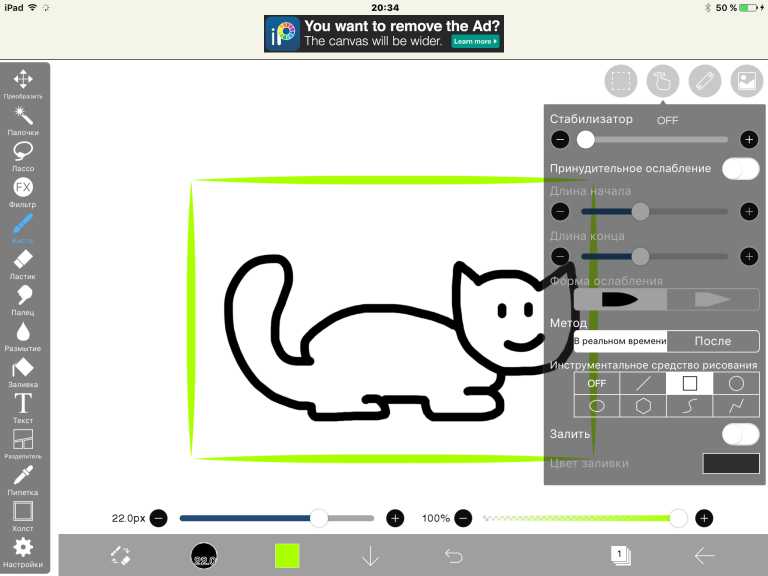Image resolution: width=768 pixels, height=576 pixels.
Task: Select the bullet-shaped taper form
Action: pos(620,299)
